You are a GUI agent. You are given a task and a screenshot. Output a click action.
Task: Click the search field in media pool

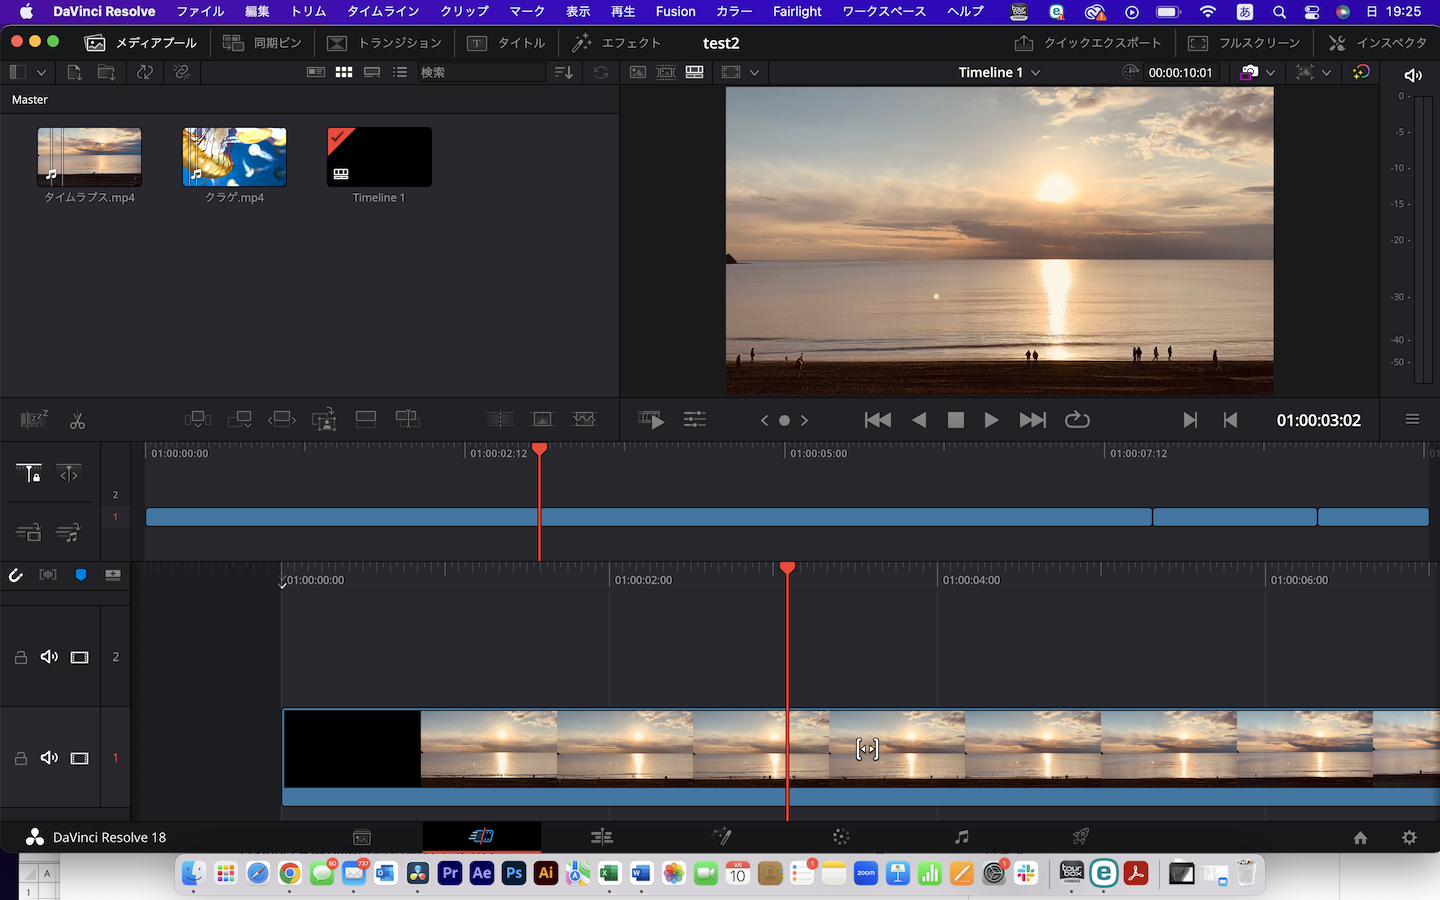pyautogui.click(x=480, y=73)
